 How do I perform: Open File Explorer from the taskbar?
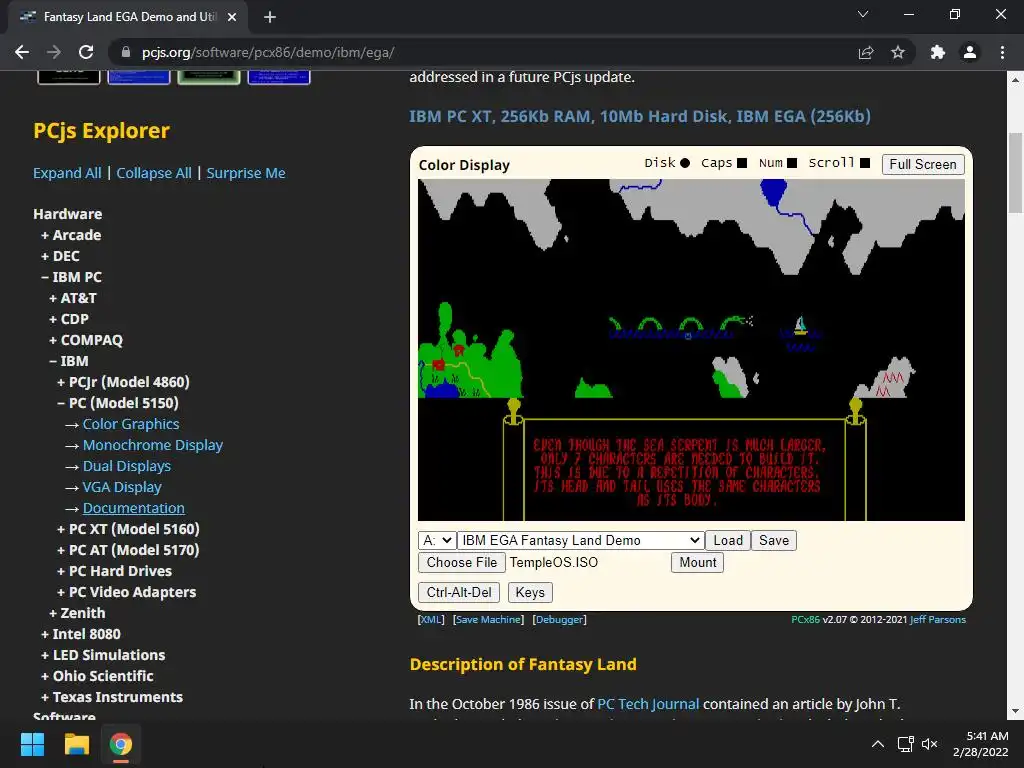[x=76, y=744]
